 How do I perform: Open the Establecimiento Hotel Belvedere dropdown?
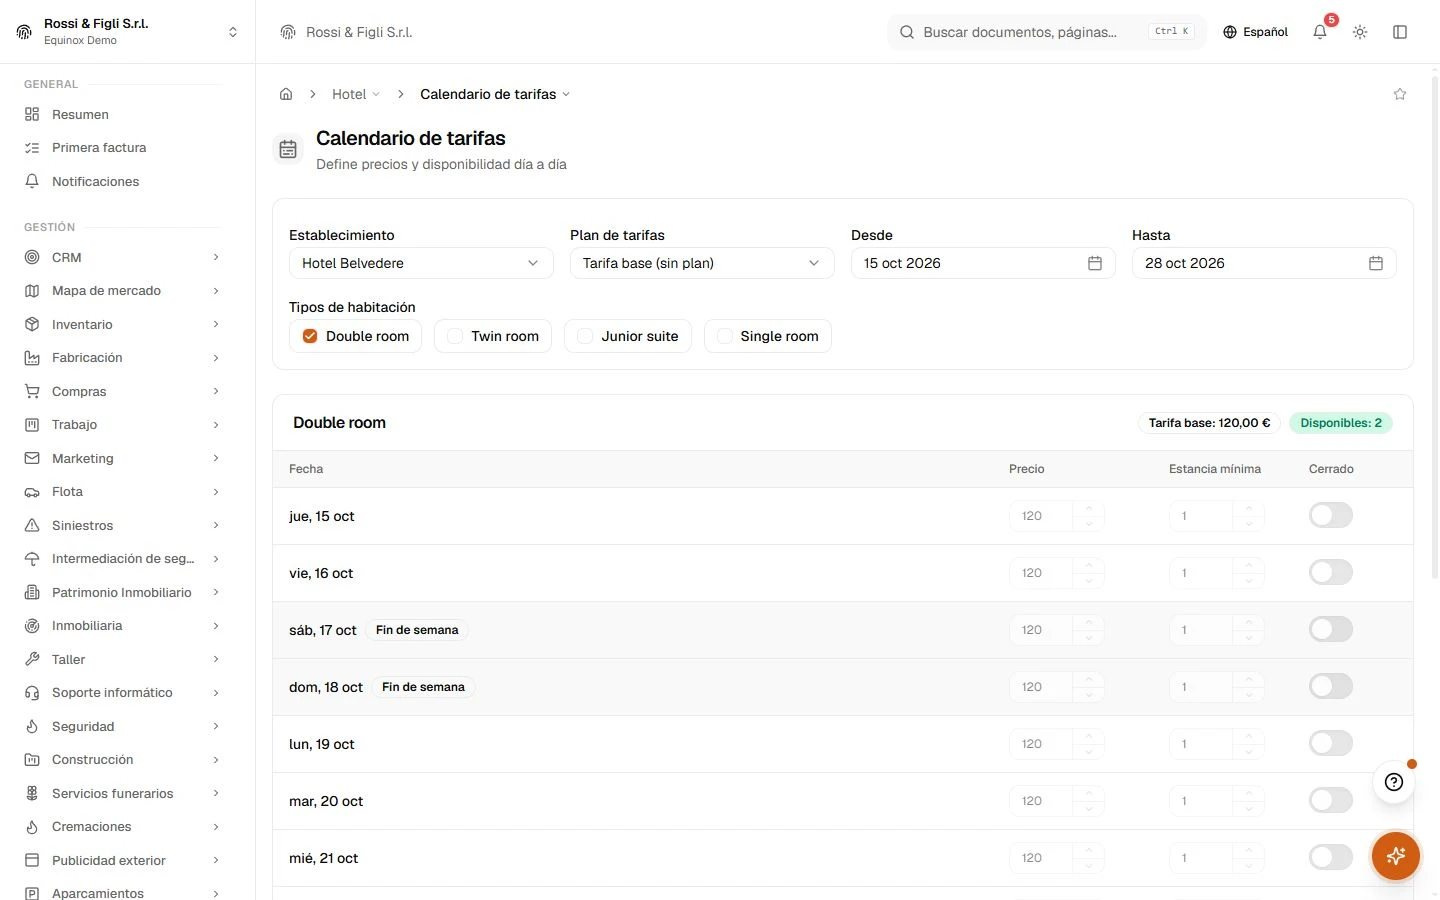point(421,263)
